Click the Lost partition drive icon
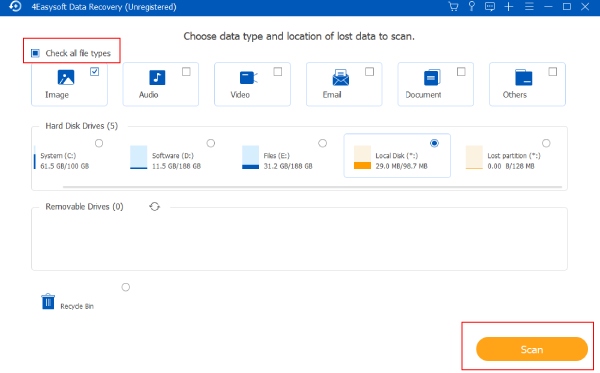This screenshot has height=373, width=600. coord(474,157)
